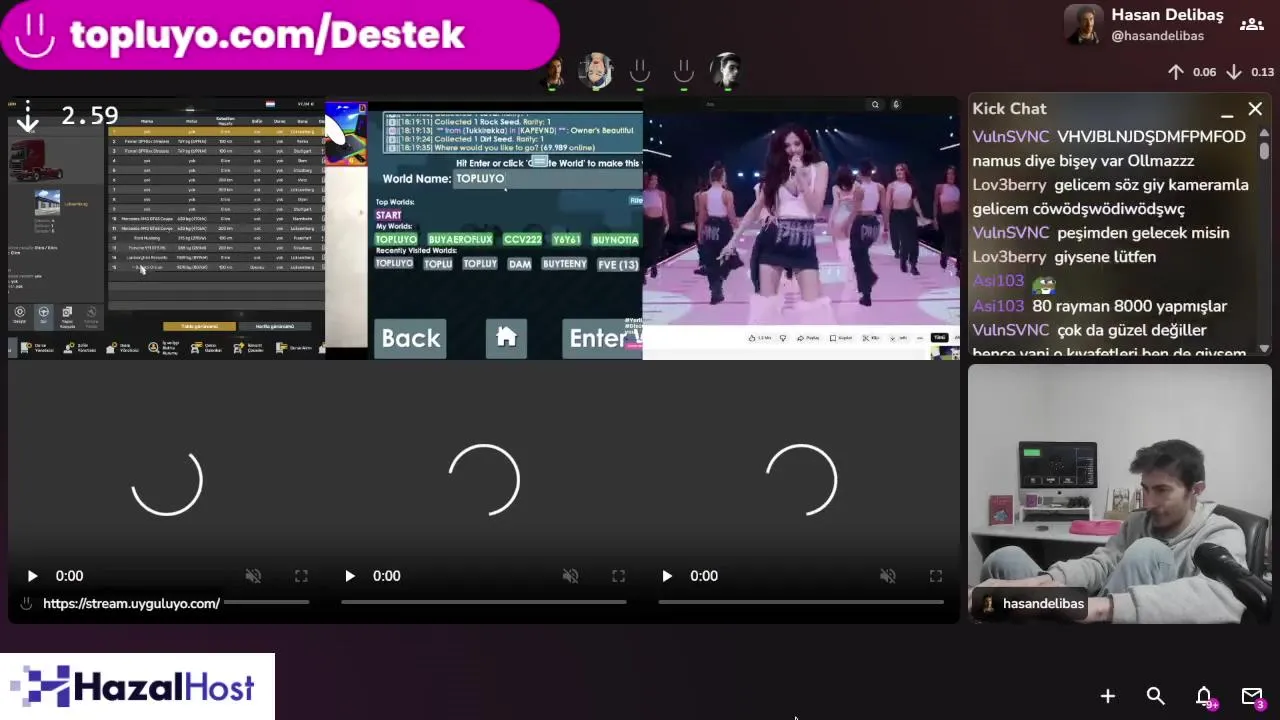Click the World Name input field
The image size is (1280, 720).
point(548,179)
